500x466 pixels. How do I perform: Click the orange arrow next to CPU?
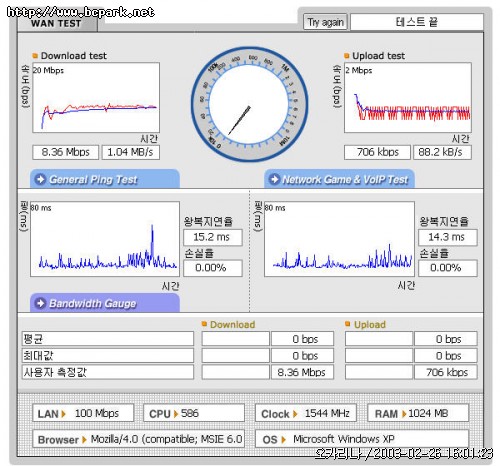[x=176, y=414]
